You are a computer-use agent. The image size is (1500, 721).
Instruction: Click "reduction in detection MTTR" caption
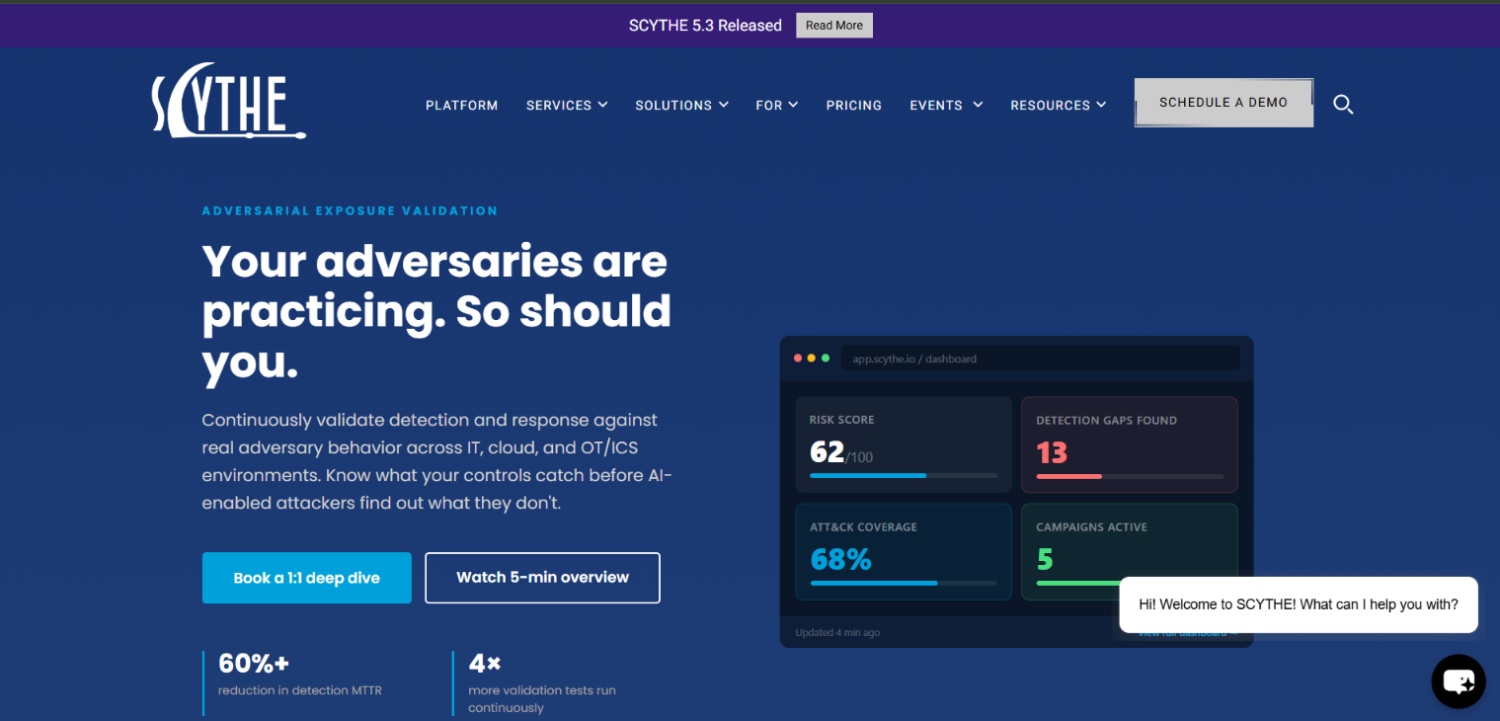(x=300, y=690)
